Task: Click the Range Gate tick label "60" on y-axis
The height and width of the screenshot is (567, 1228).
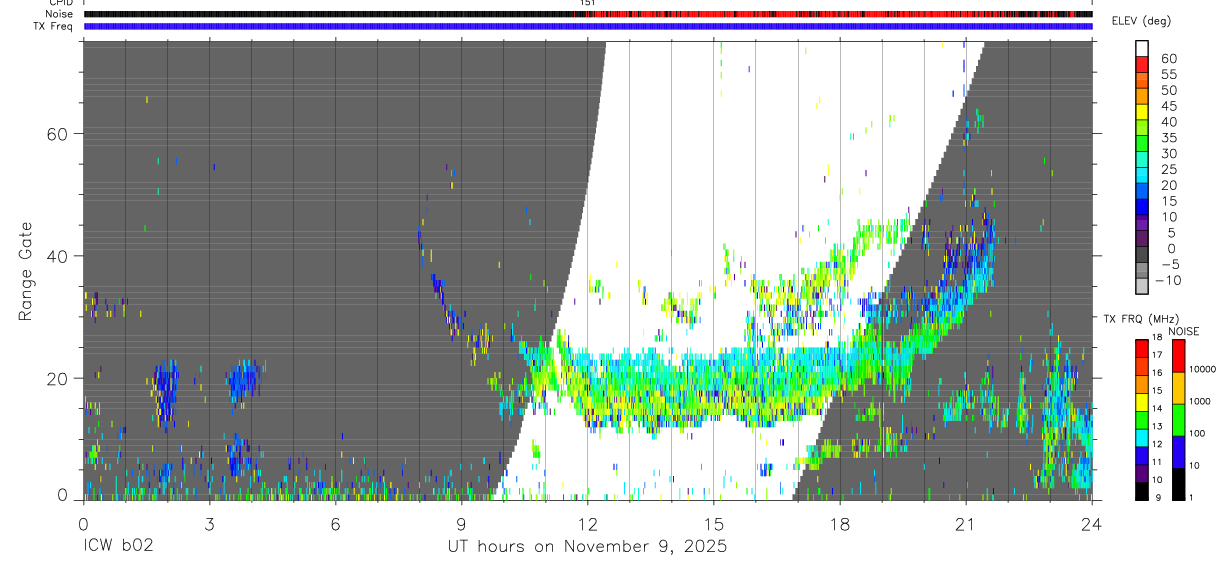Action: (x=59, y=134)
